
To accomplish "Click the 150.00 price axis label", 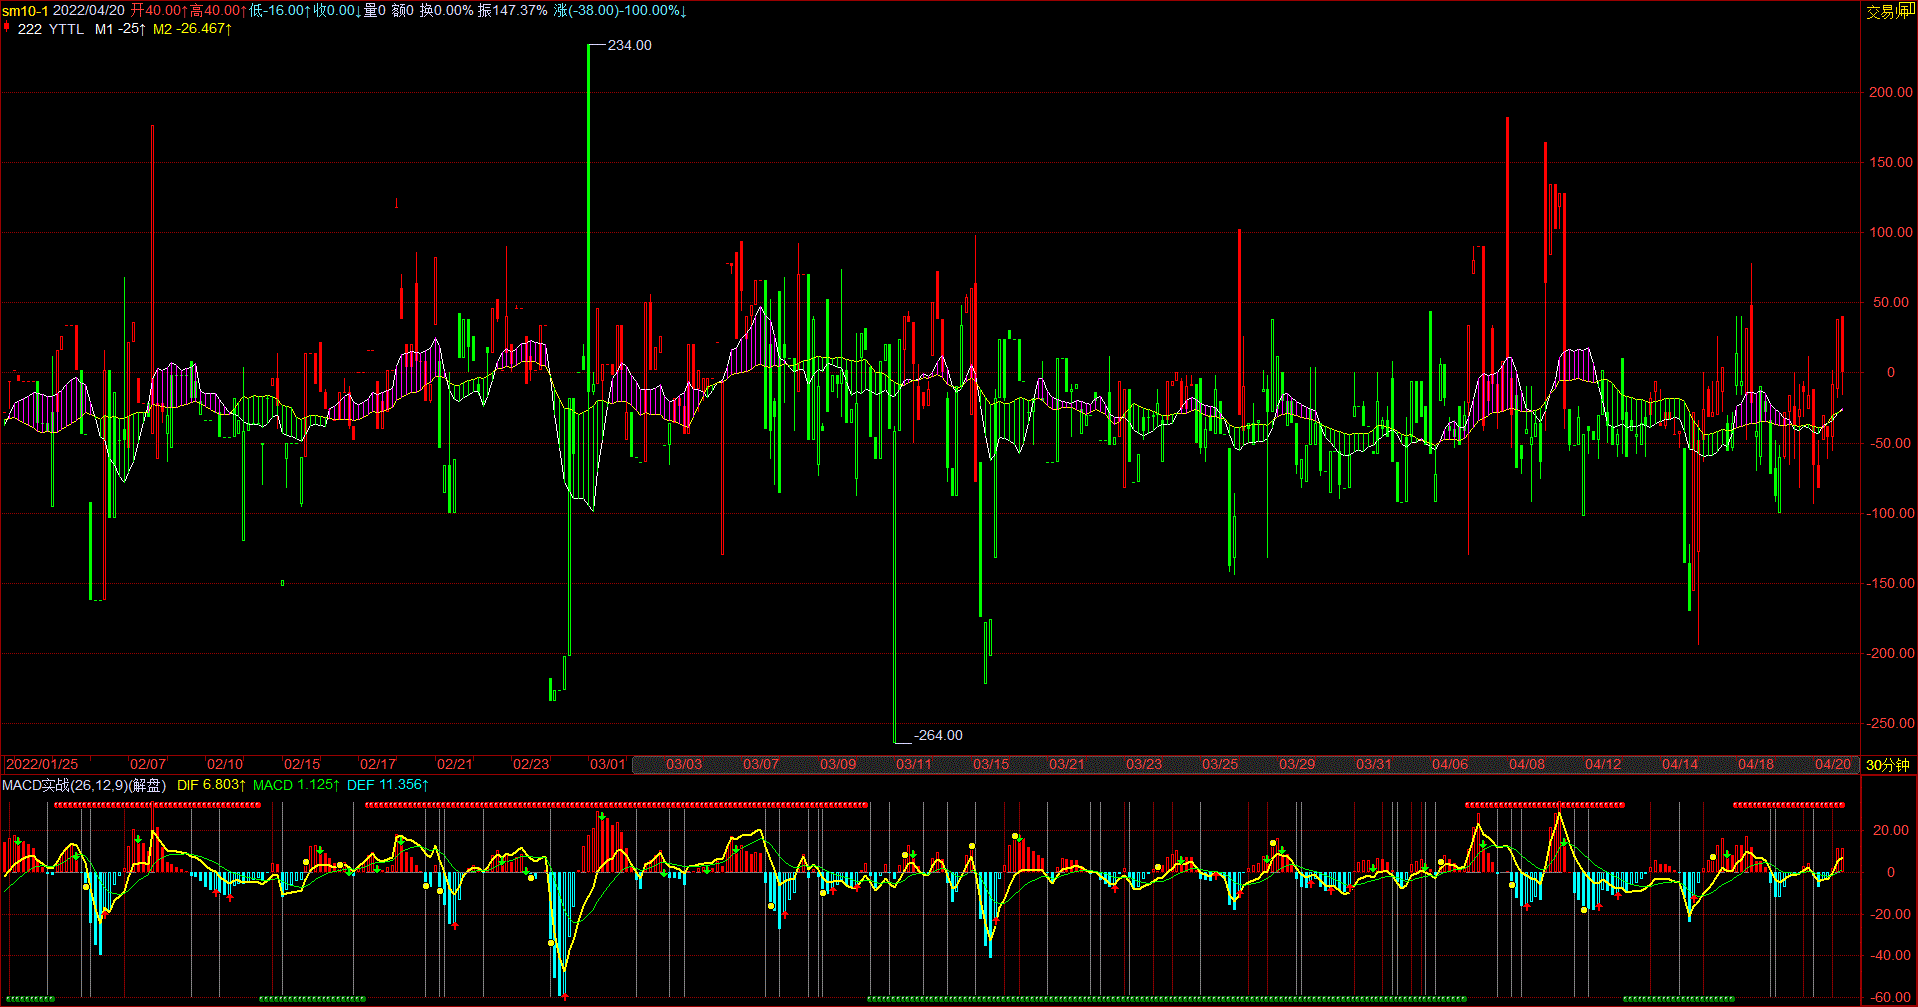I will (1891, 162).
